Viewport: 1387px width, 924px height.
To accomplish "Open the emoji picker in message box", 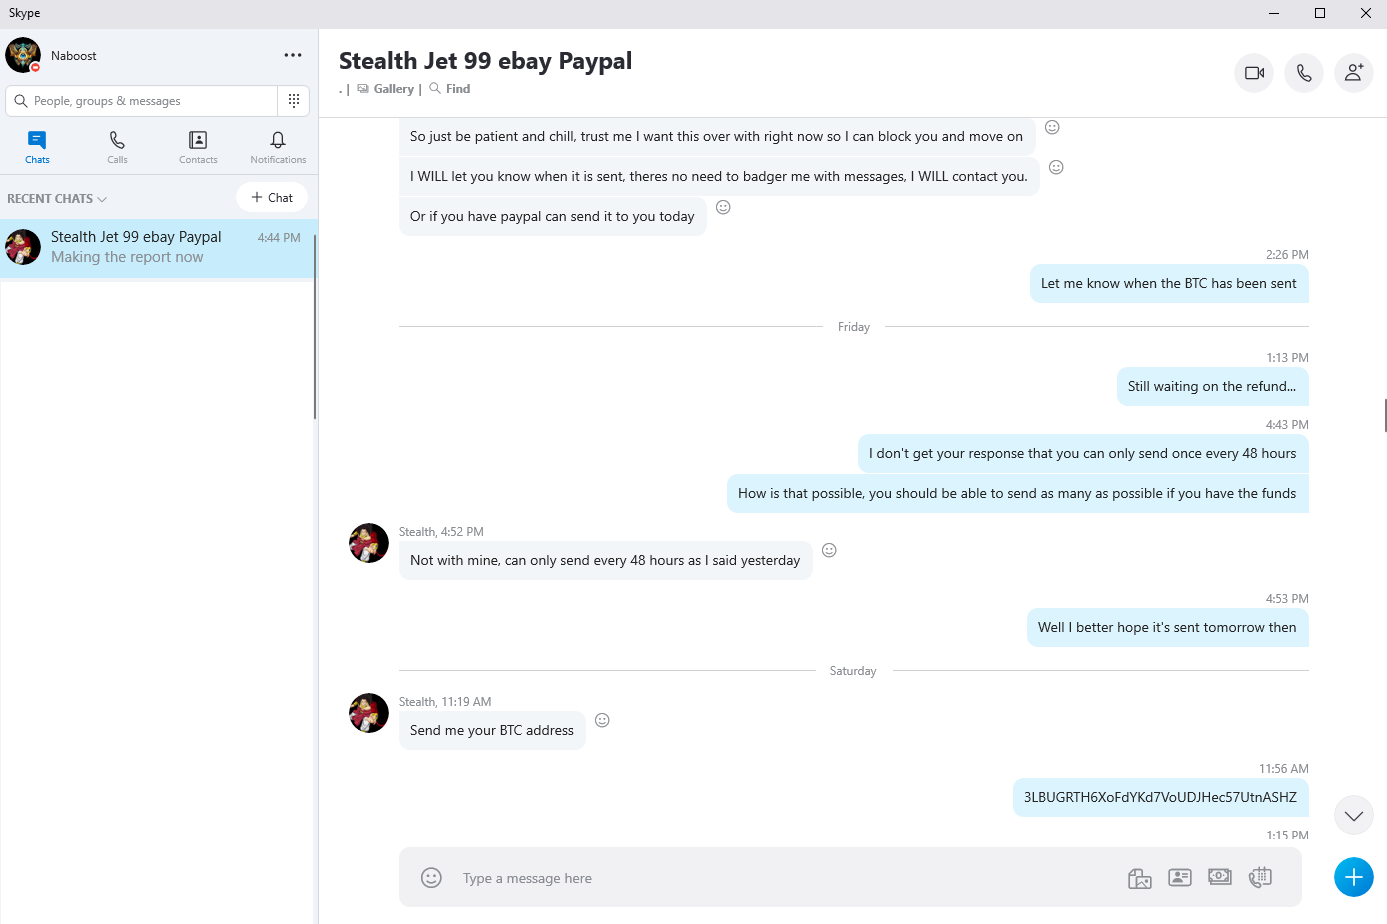I will tap(431, 877).
